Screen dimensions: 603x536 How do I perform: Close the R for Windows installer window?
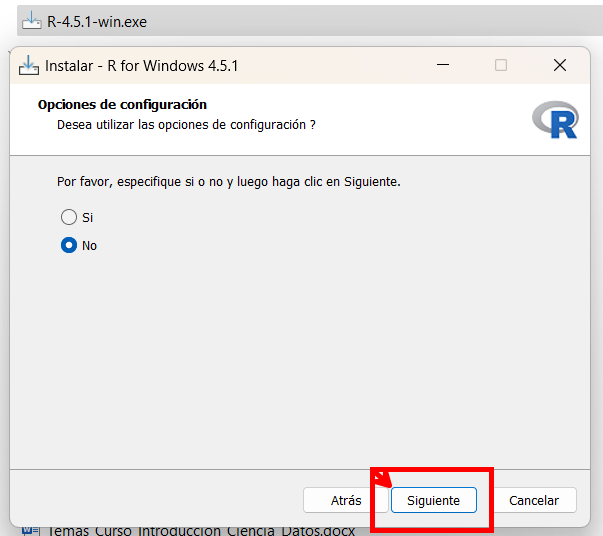point(560,65)
